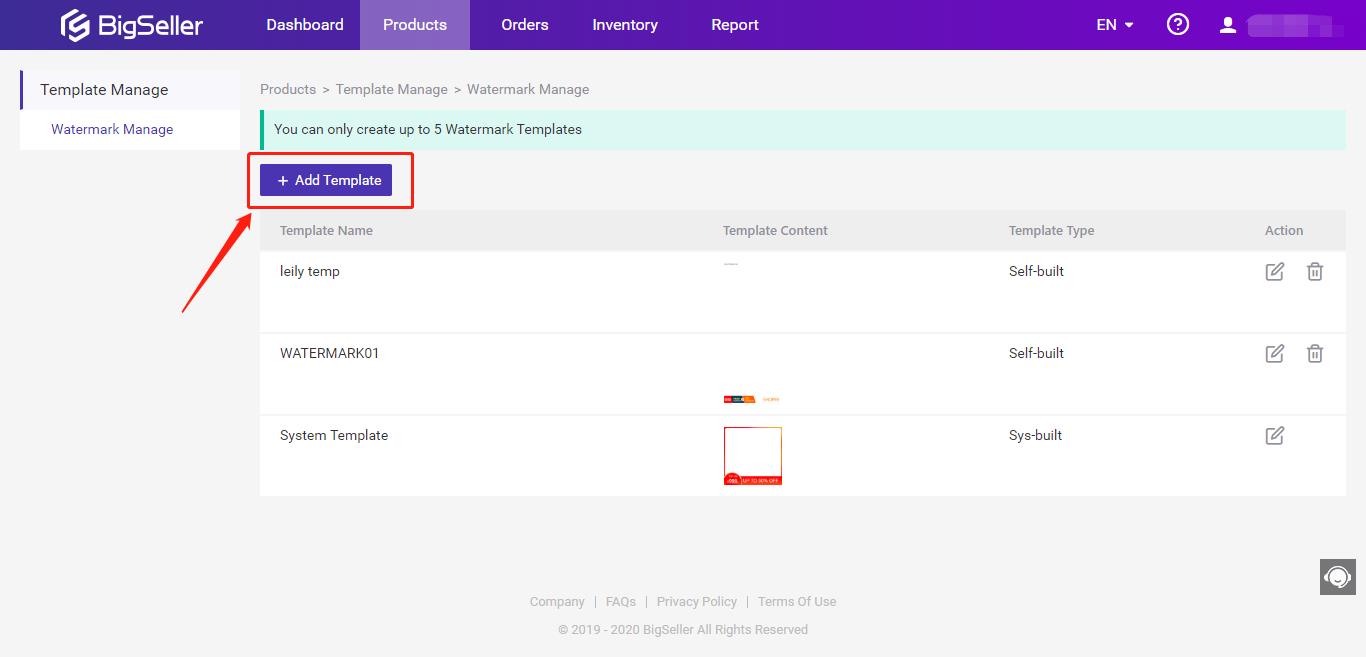
Task: Click the Add Template button
Action: (x=328, y=180)
